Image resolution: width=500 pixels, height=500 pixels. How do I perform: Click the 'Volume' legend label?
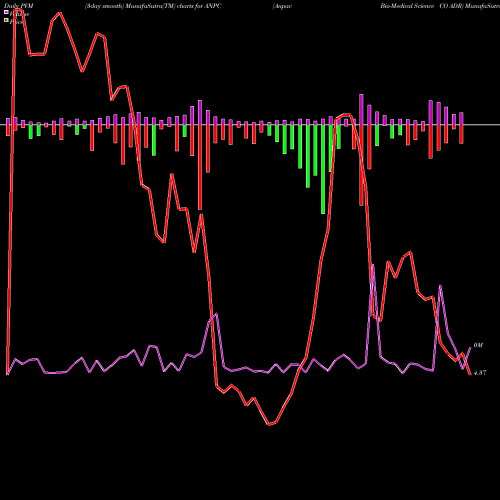19,14
